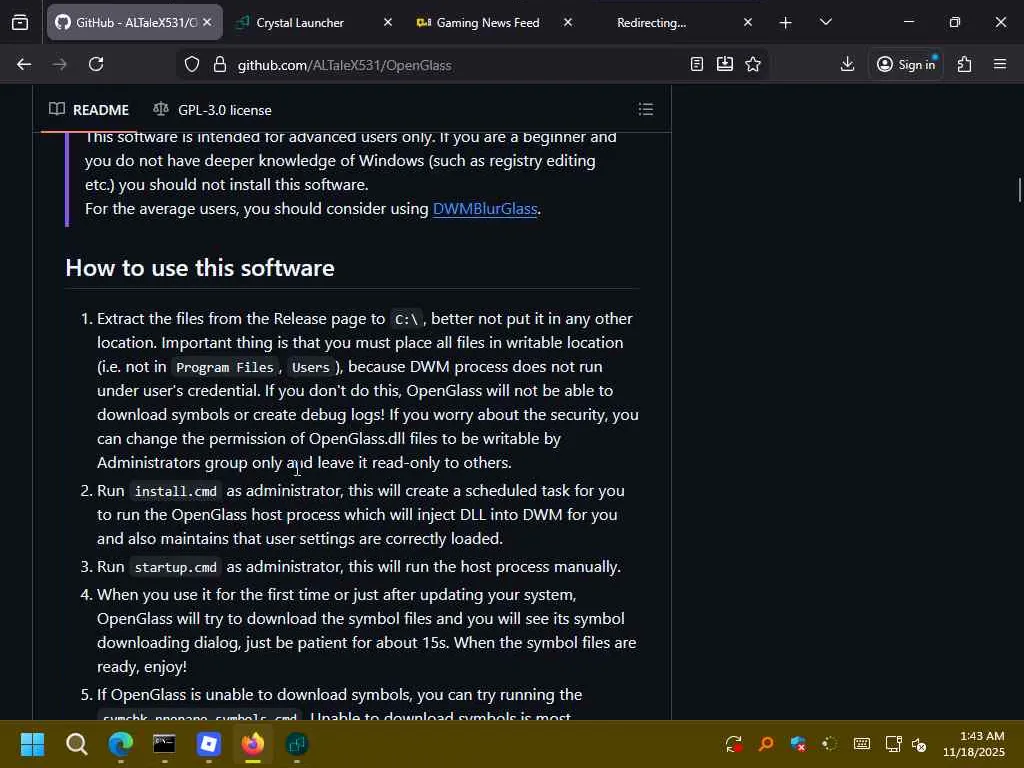Open the blue square app on taskbar

tap(208, 744)
